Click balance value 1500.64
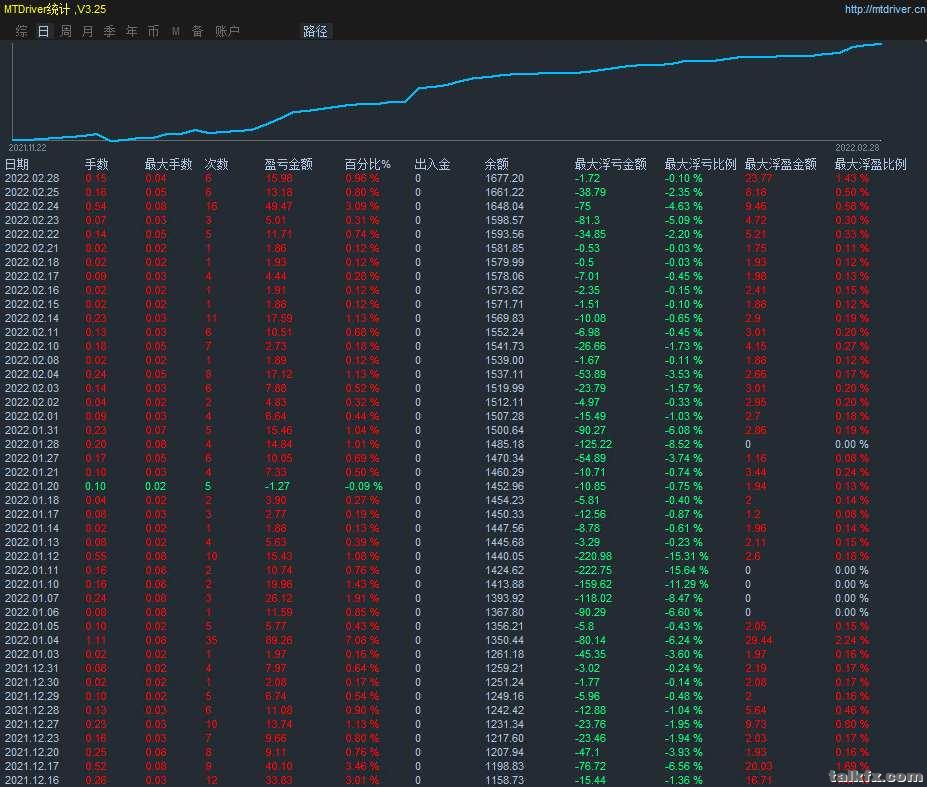Screen dimensions: 927x787 pos(504,430)
